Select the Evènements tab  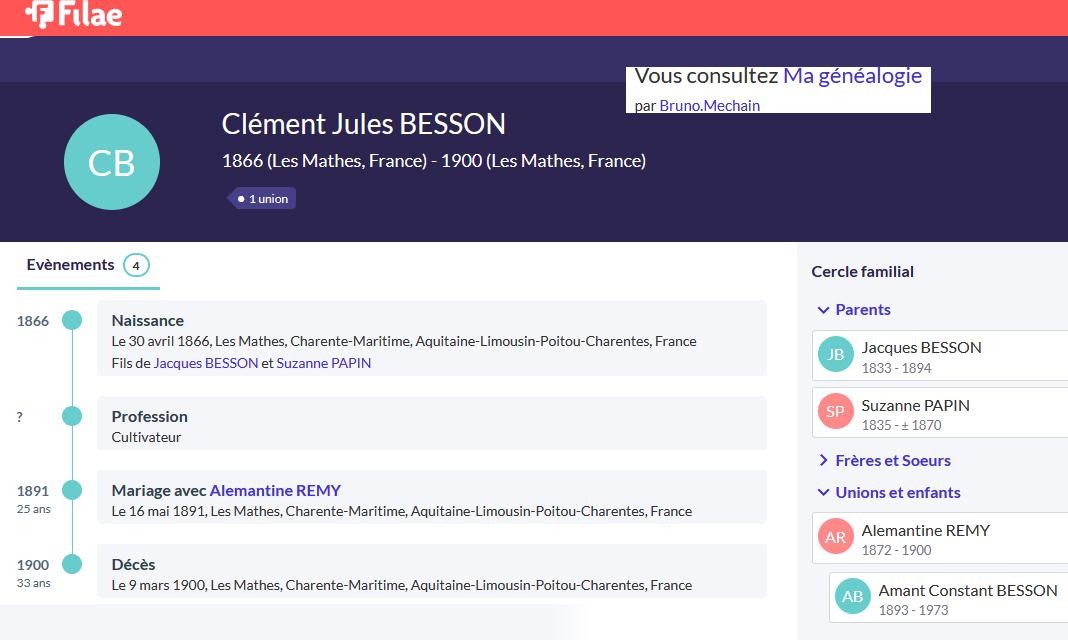point(71,265)
